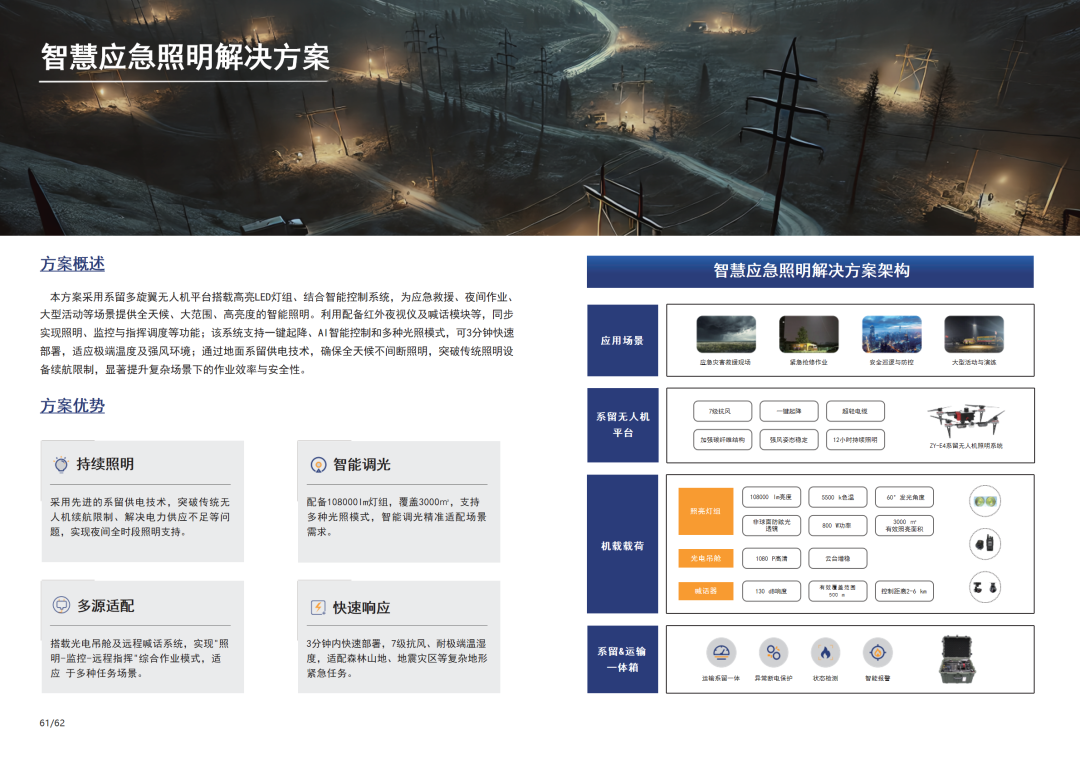Click the 应急灾害救援现场 storm thumbnail

(x=726, y=334)
